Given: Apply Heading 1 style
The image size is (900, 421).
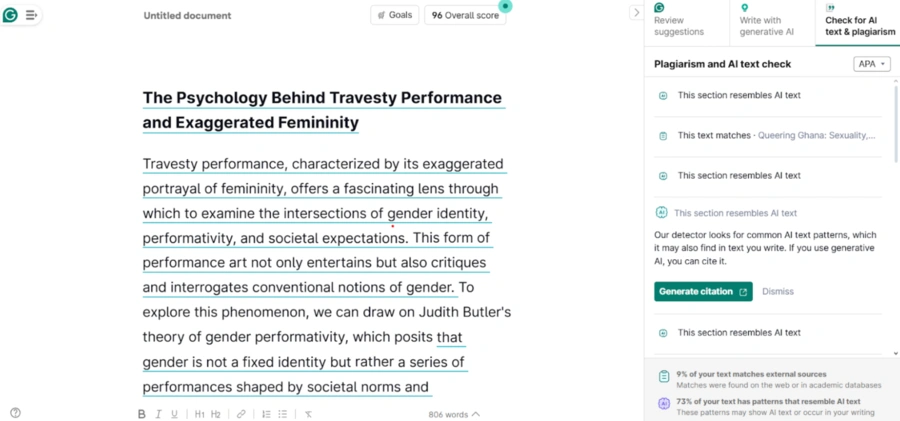Looking at the screenshot, I should (199, 414).
